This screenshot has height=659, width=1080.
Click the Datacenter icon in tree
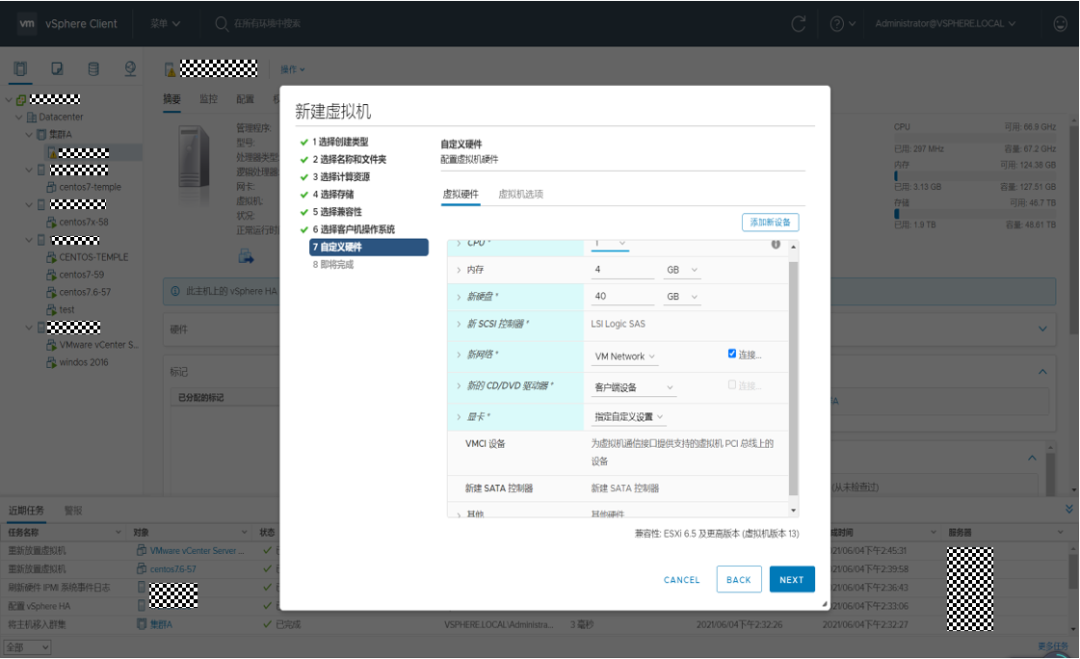[32, 117]
